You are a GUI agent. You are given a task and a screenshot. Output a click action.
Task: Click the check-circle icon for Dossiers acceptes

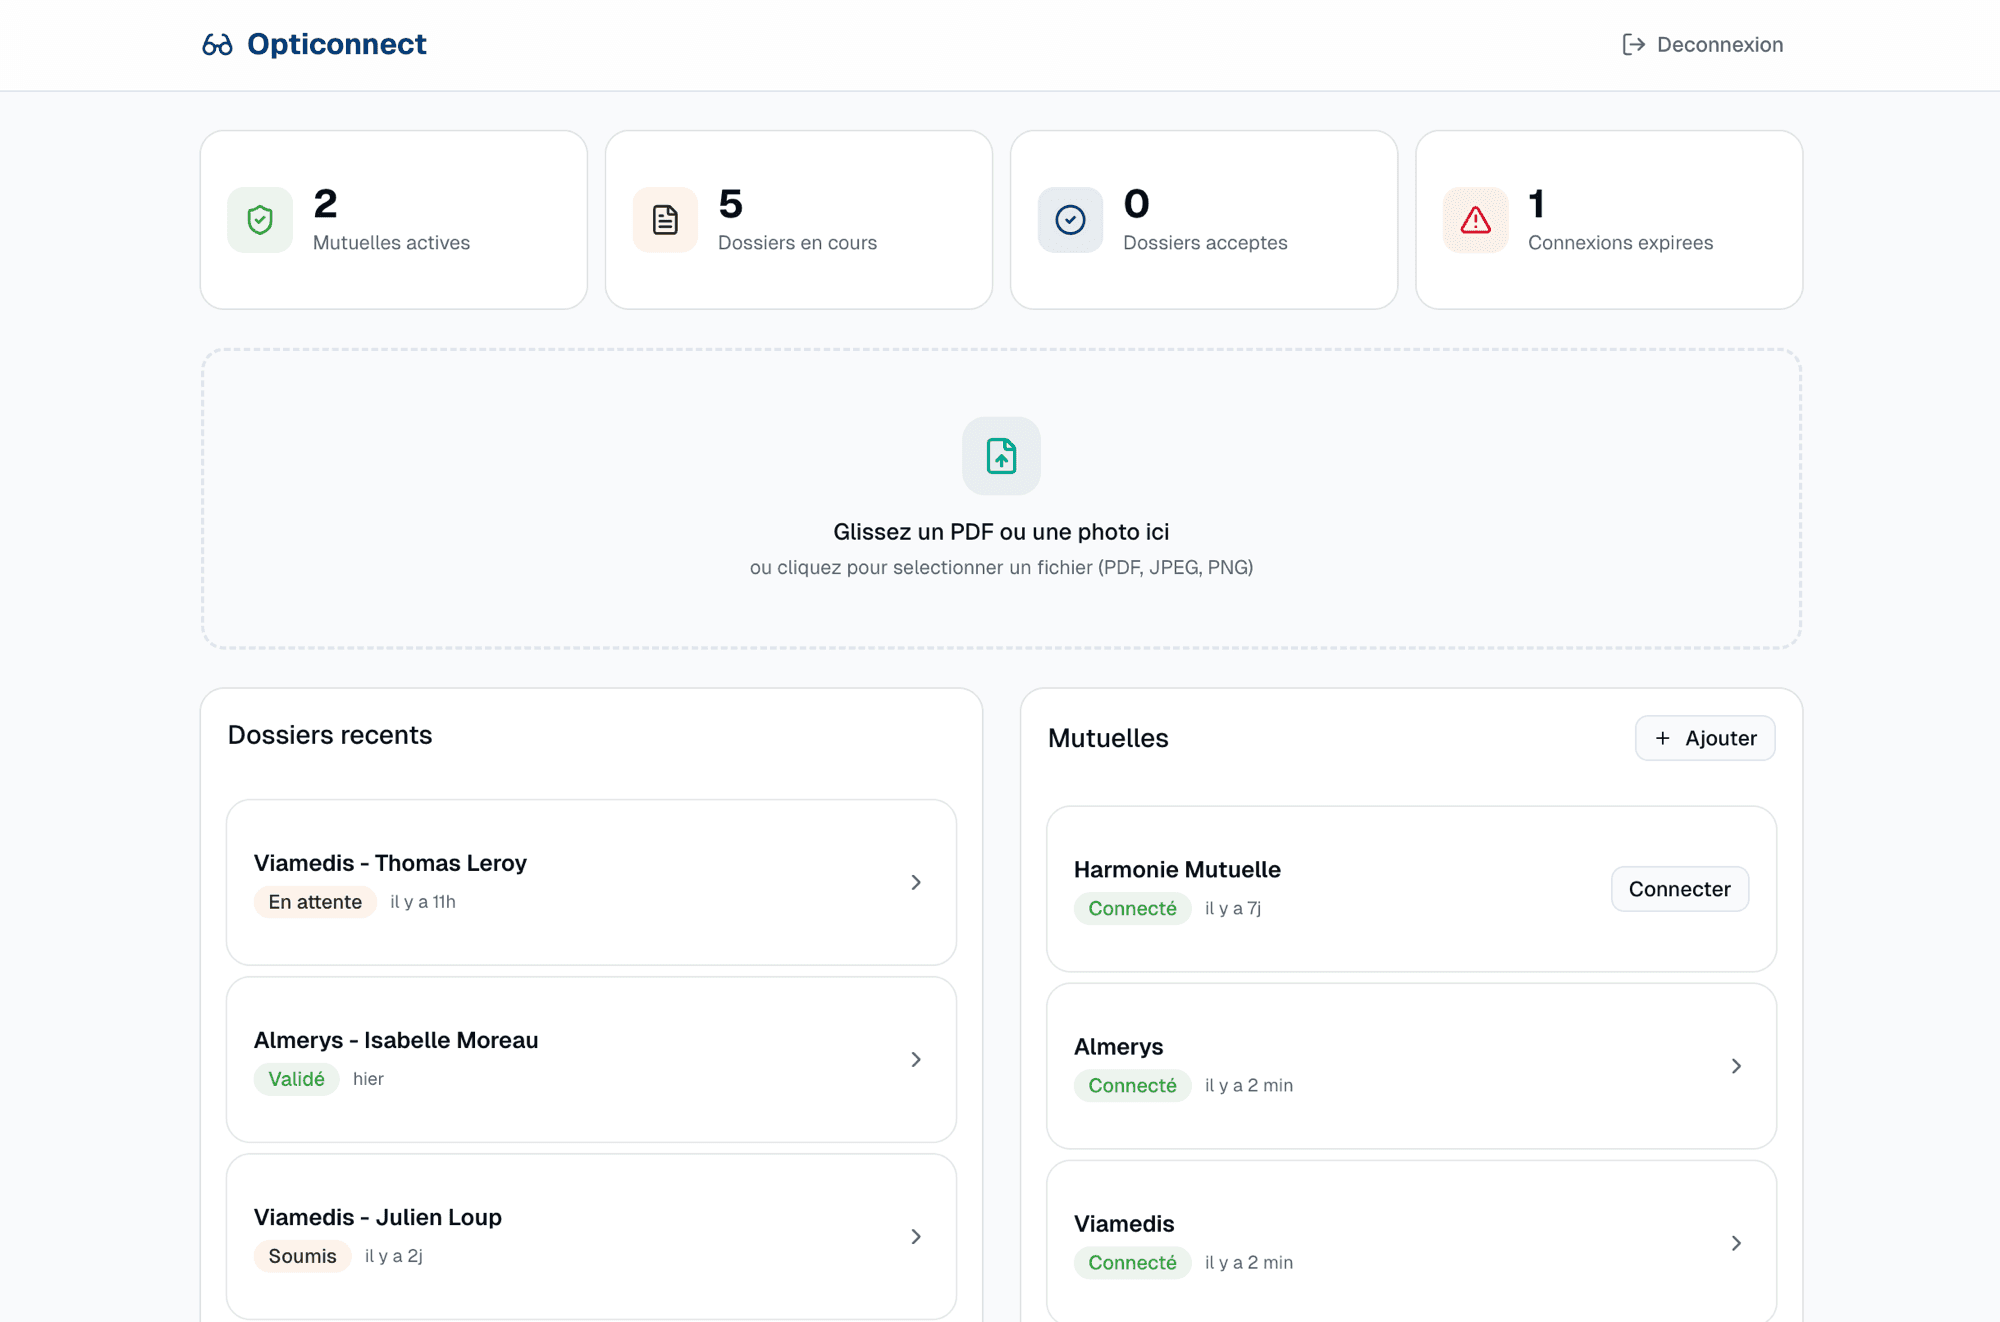[x=1069, y=219]
